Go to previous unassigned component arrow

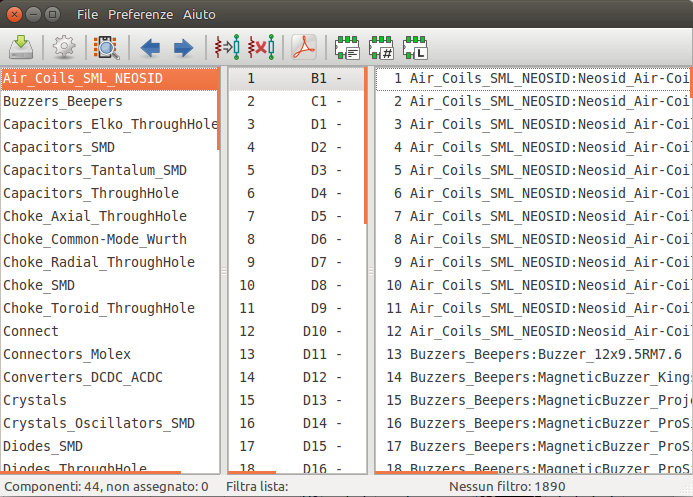tap(150, 47)
